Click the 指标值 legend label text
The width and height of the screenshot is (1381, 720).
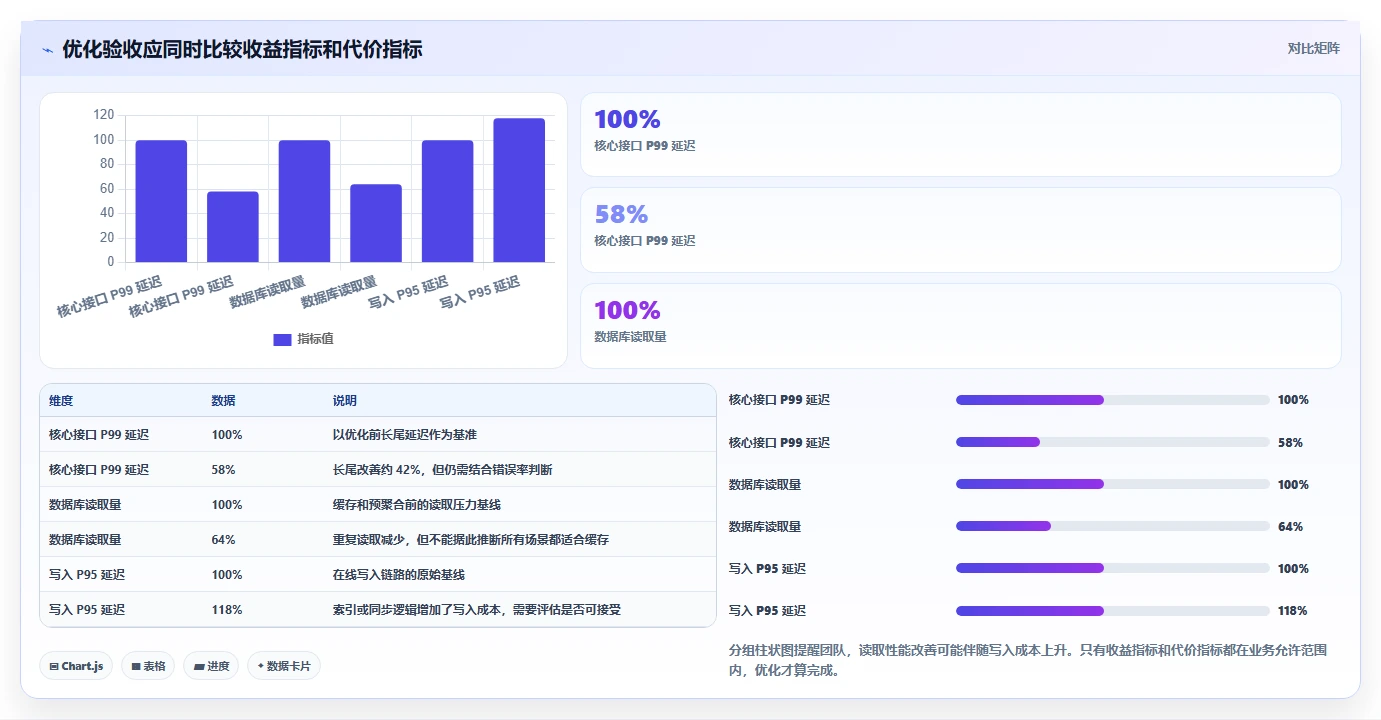click(x=315, y=339)
